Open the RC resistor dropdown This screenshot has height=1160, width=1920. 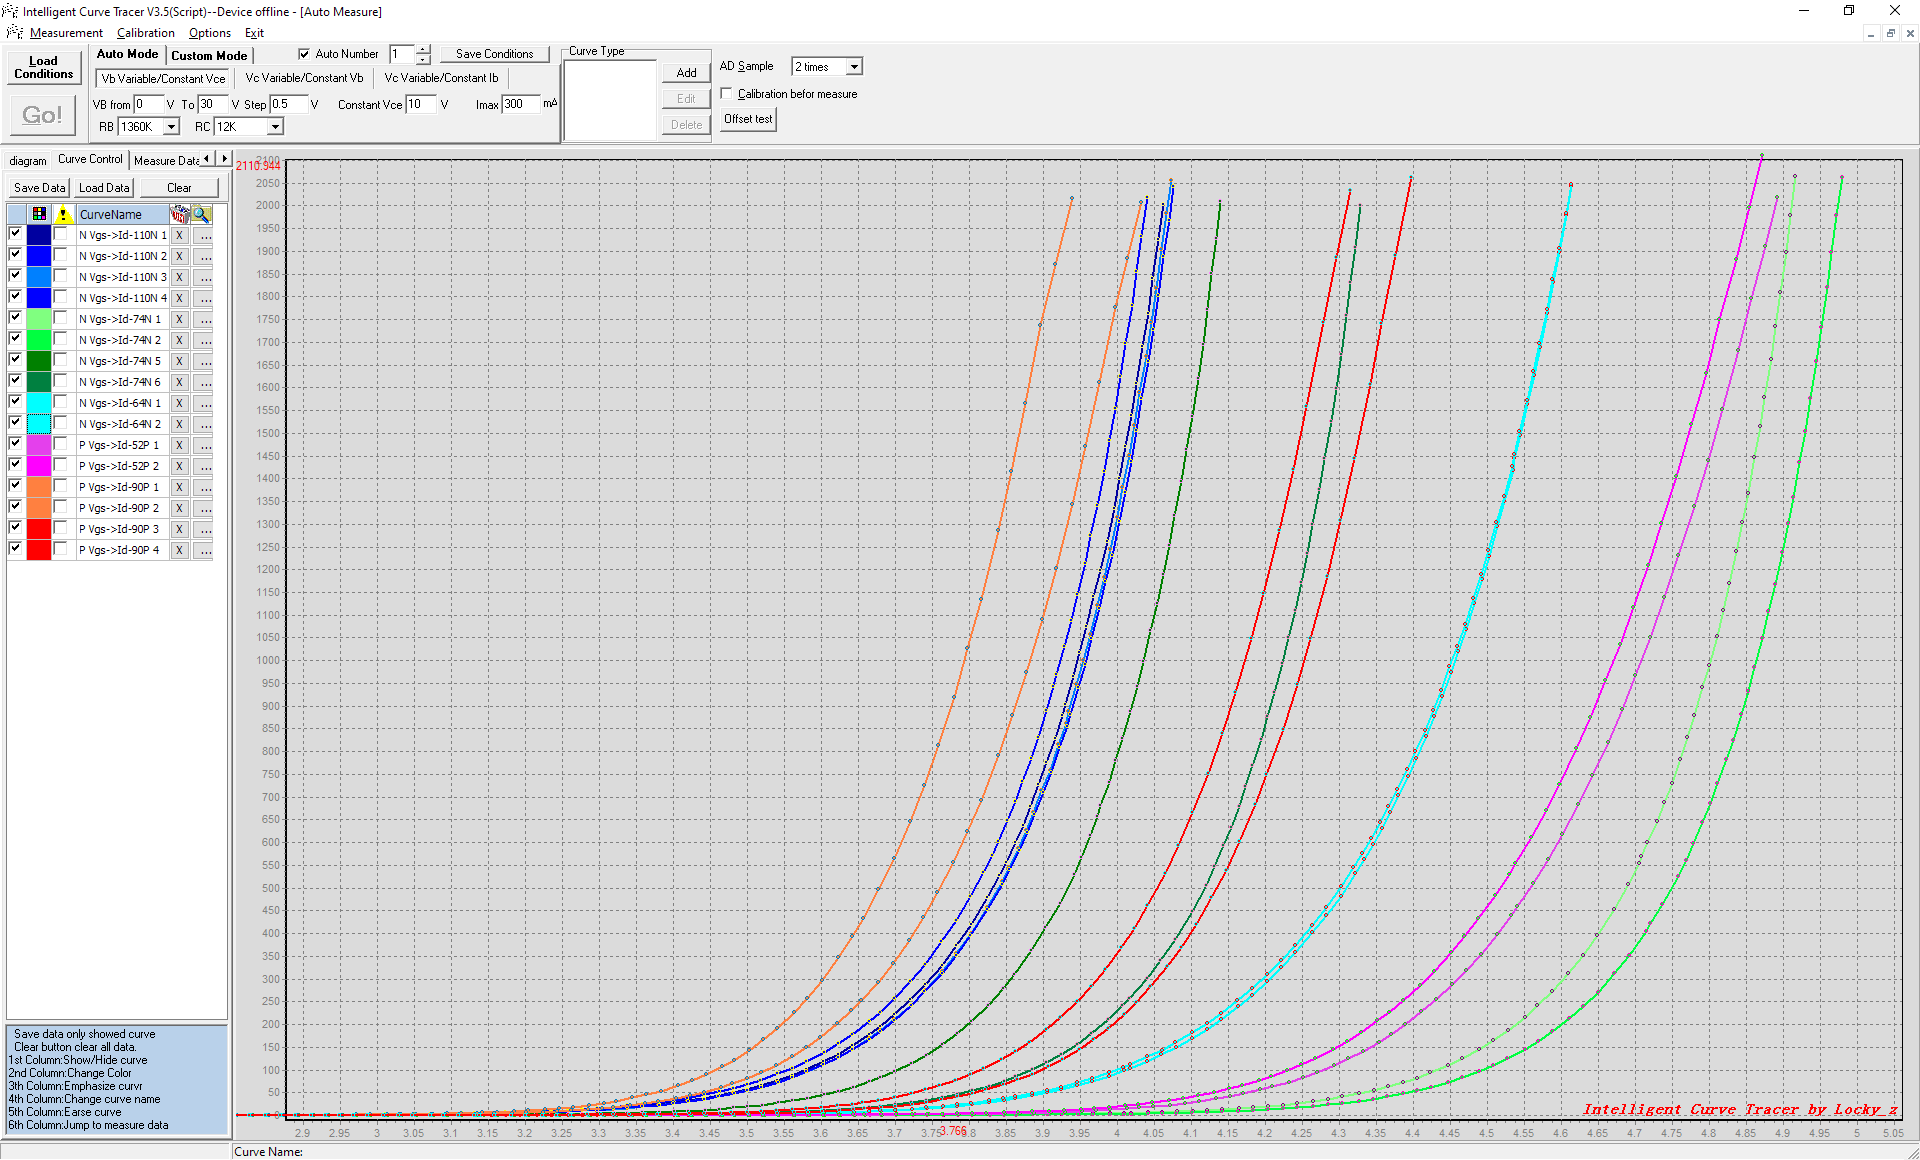(x=275, y=127)
